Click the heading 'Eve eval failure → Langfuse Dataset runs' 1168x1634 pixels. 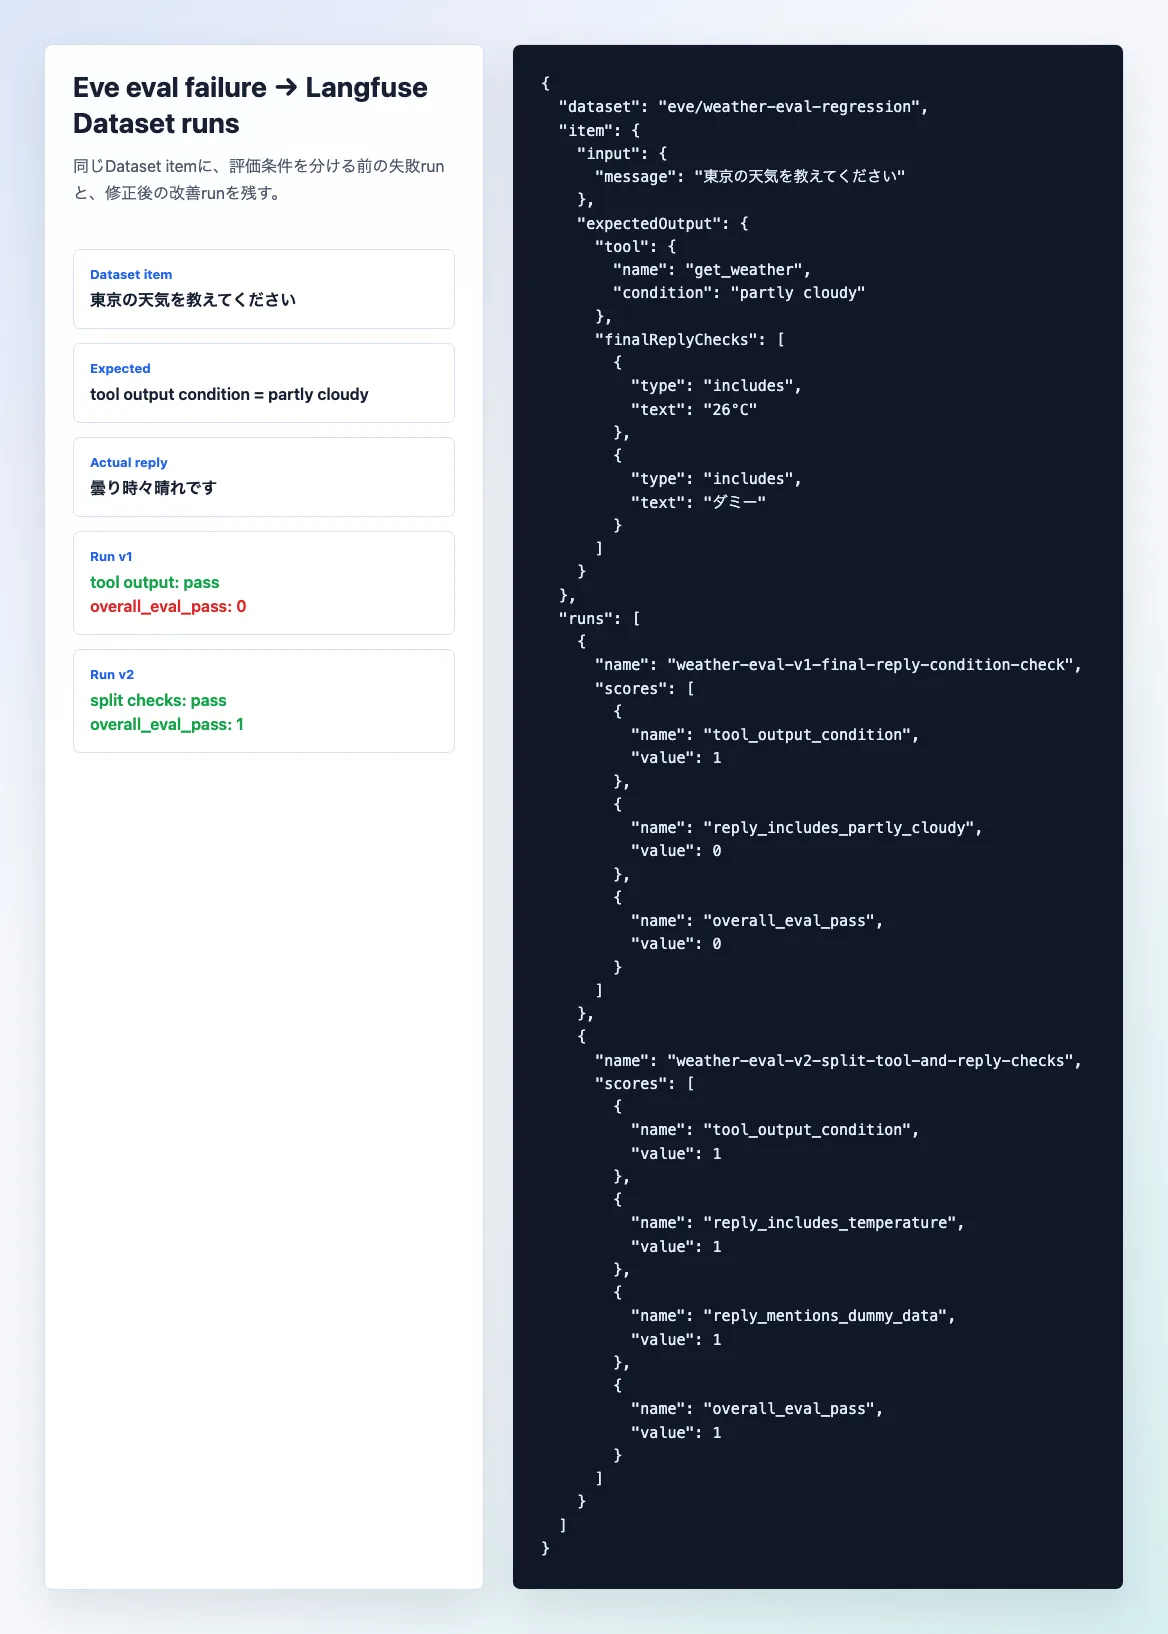click(x=250, y=105)
